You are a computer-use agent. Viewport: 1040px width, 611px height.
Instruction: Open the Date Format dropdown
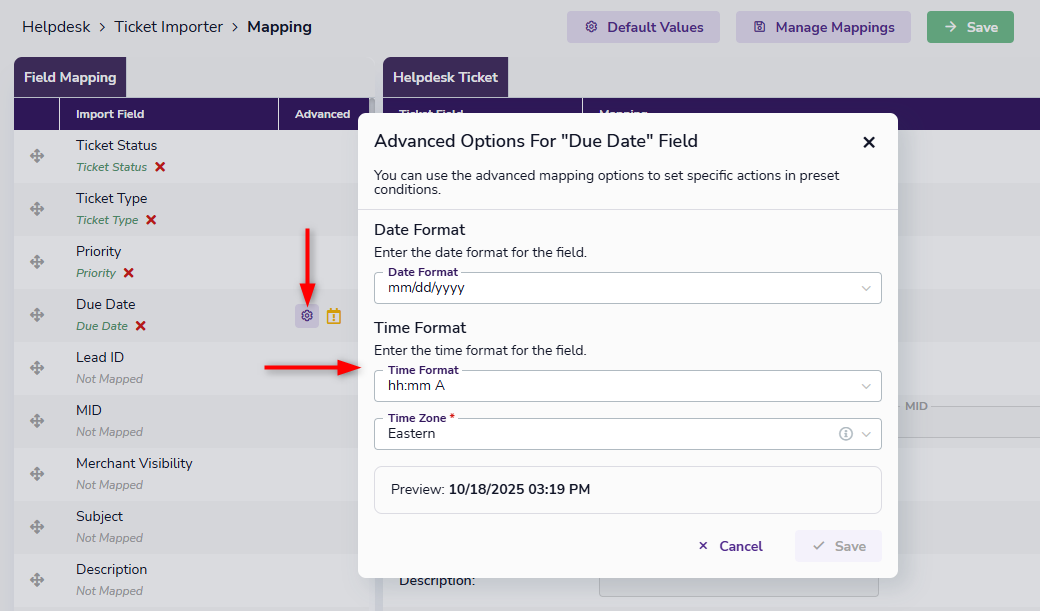tap(866, 288)
